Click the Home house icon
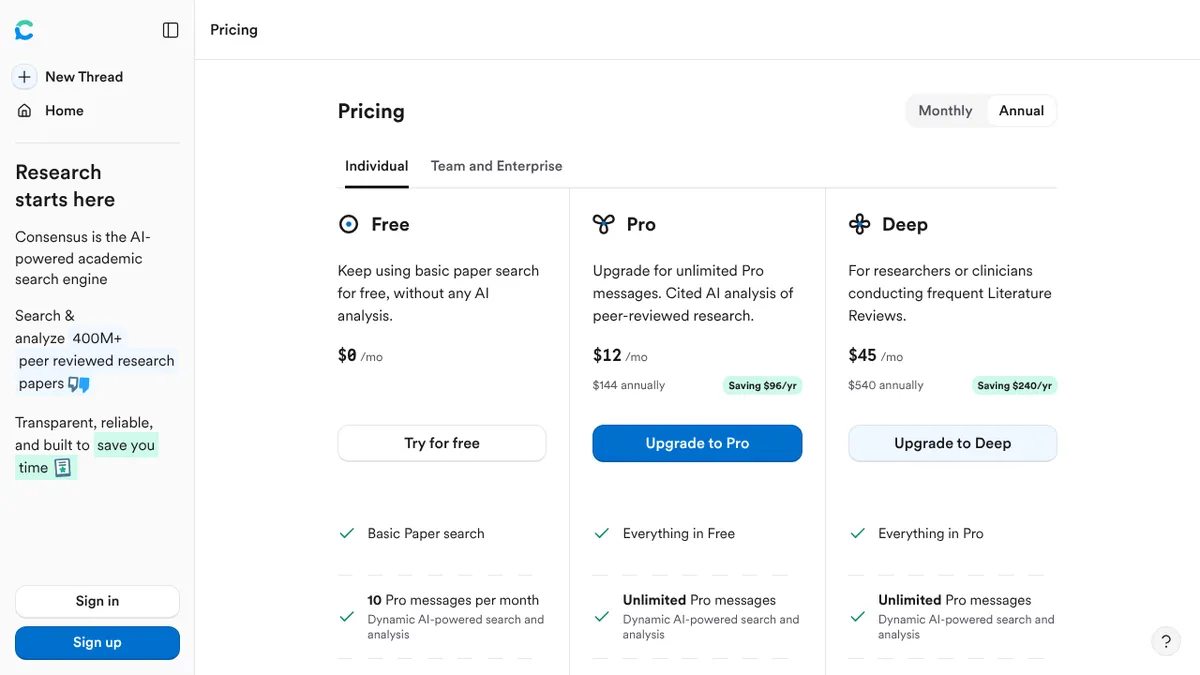This screenshot has height=675, width=1200. click(25, 111)
